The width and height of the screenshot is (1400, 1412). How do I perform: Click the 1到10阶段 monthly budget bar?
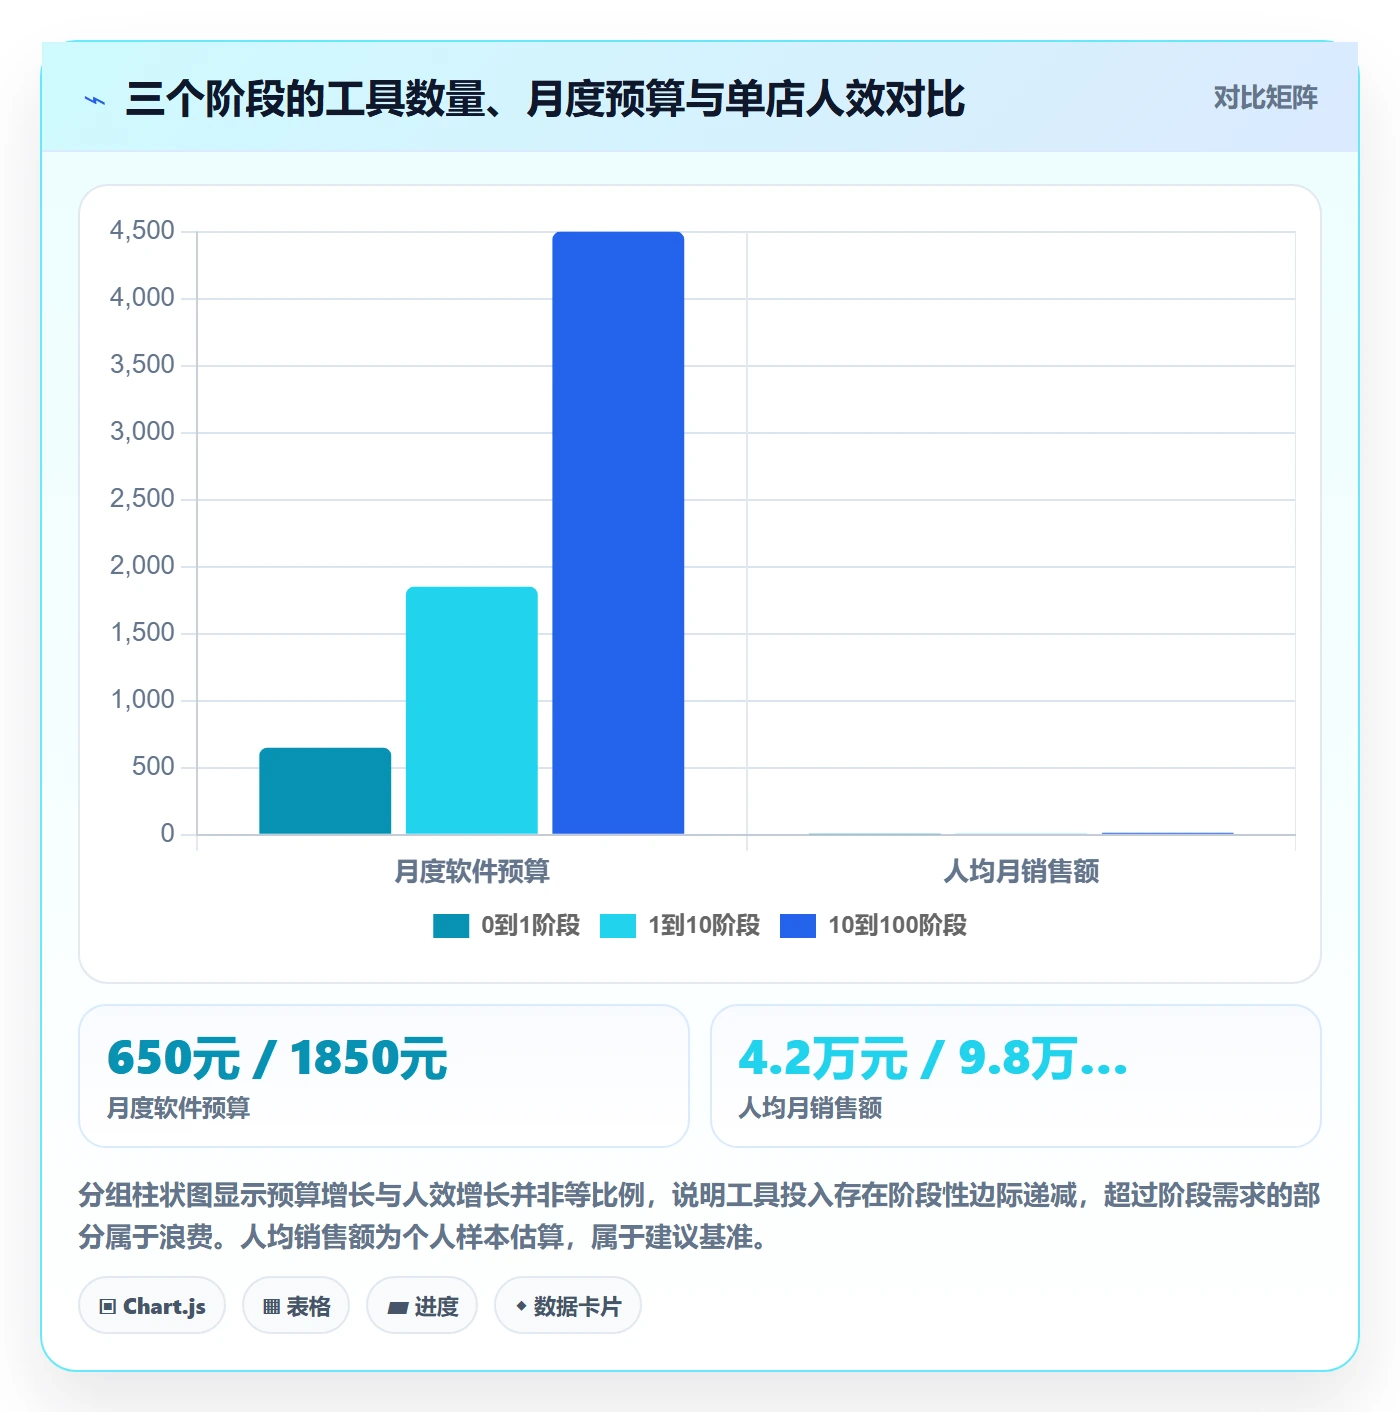click(x=472, y=710)
